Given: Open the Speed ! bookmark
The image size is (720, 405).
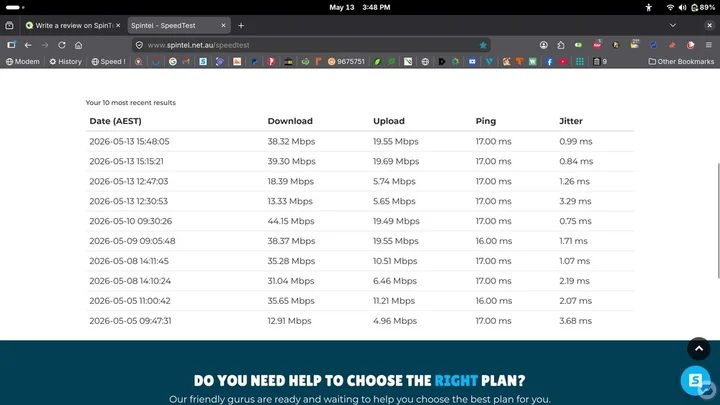Looking at the screenshot, I should click(x=108, y=62).
